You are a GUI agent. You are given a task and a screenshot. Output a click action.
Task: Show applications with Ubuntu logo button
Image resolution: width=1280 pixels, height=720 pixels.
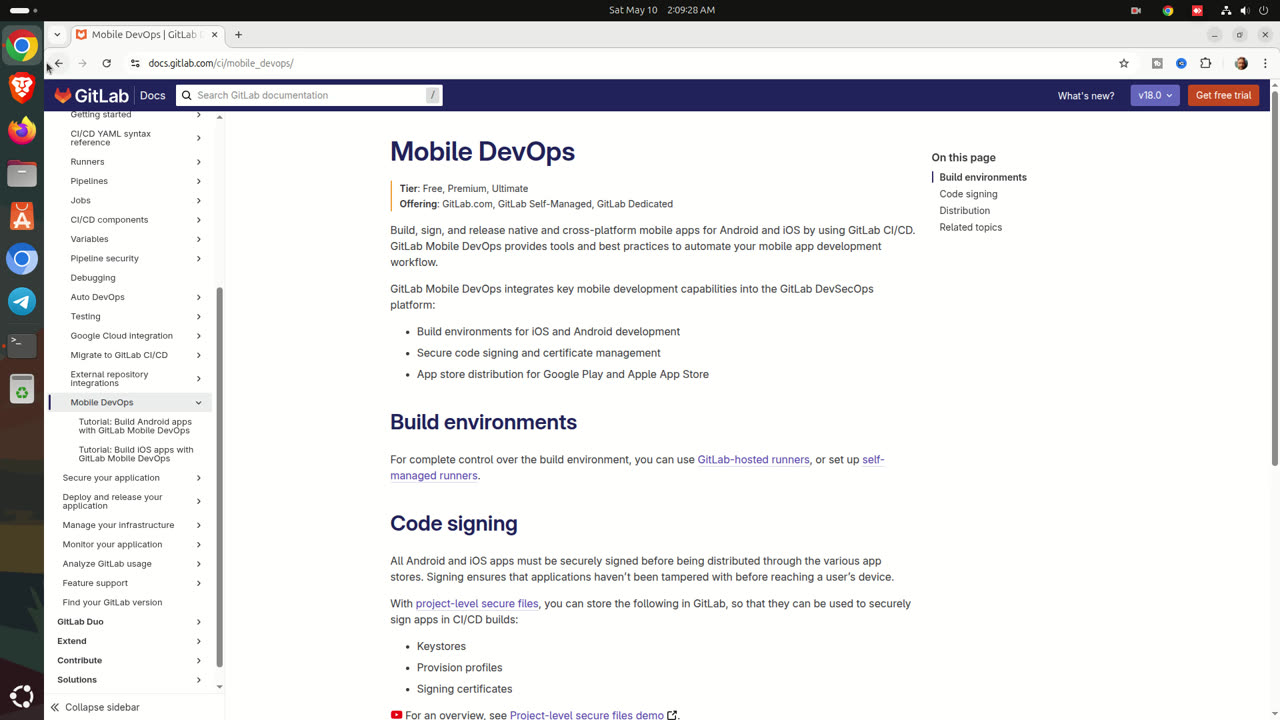22,696
